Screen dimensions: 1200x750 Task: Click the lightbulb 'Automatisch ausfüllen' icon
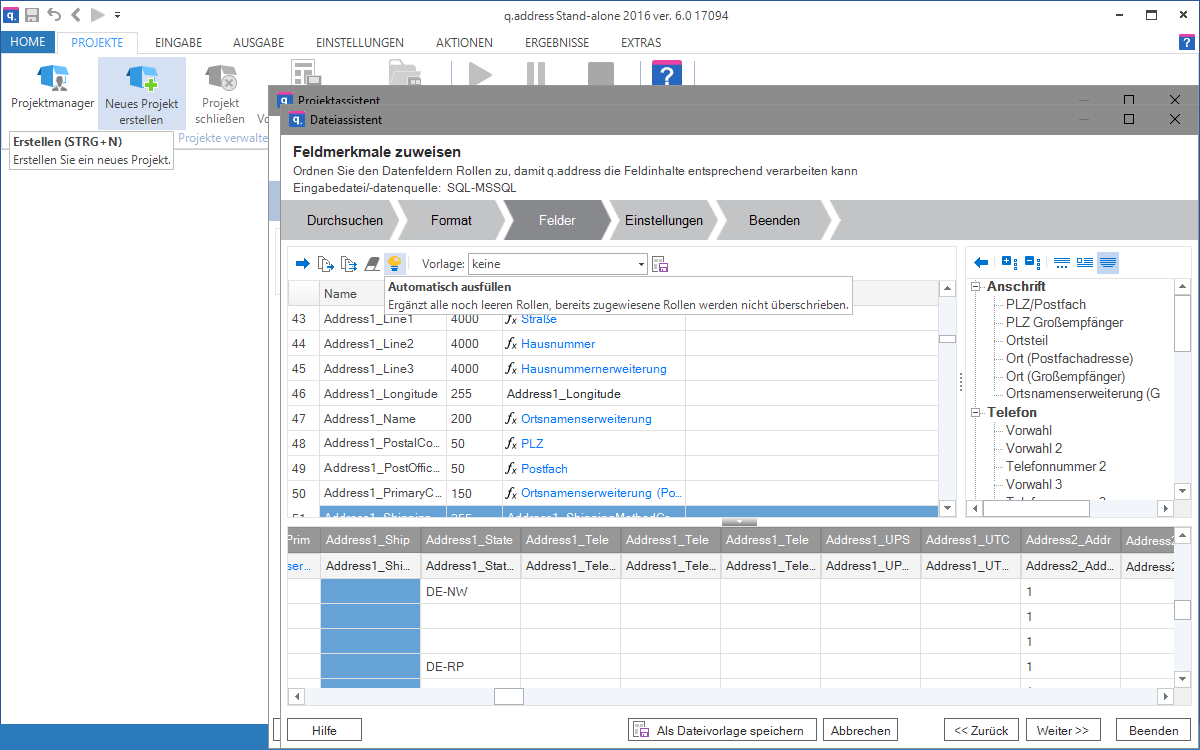(x=394, y=264)
